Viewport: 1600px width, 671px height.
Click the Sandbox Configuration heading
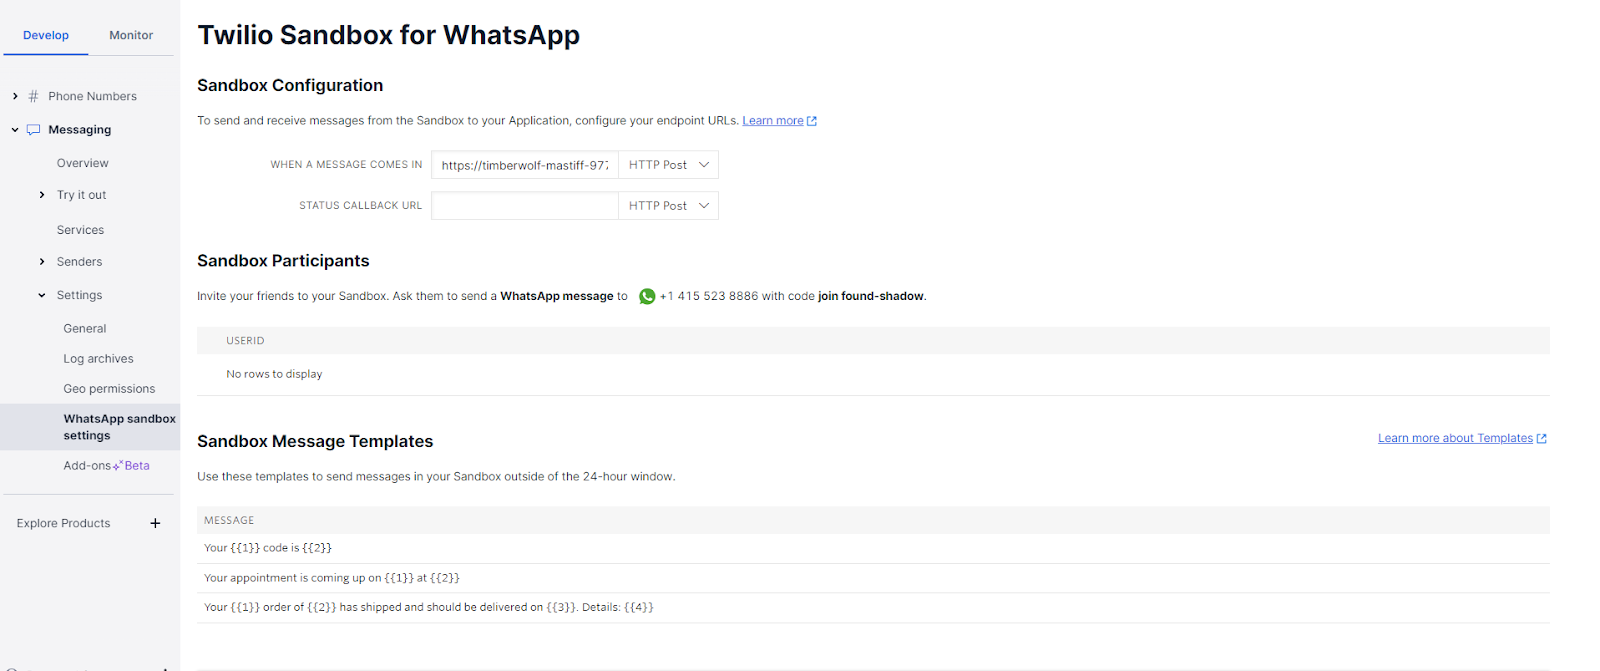tap(290, 86)
